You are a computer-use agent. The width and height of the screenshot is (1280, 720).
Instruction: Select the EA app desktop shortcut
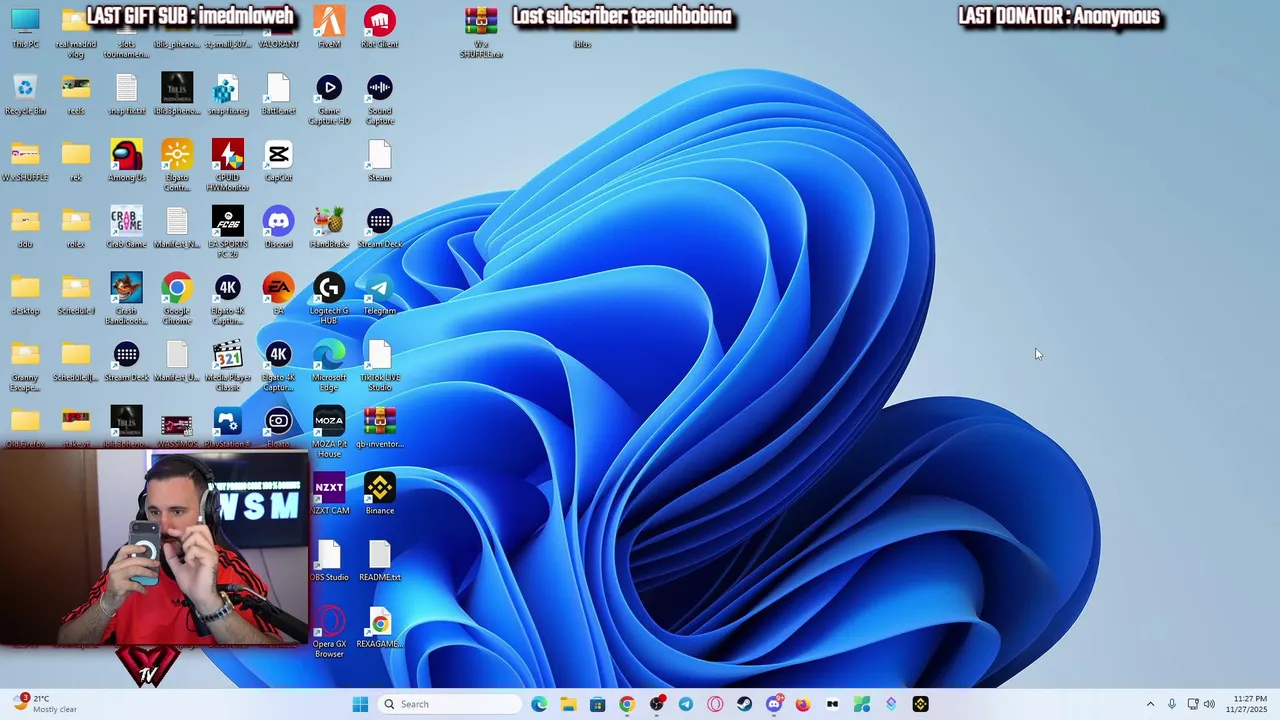(278, 294)
